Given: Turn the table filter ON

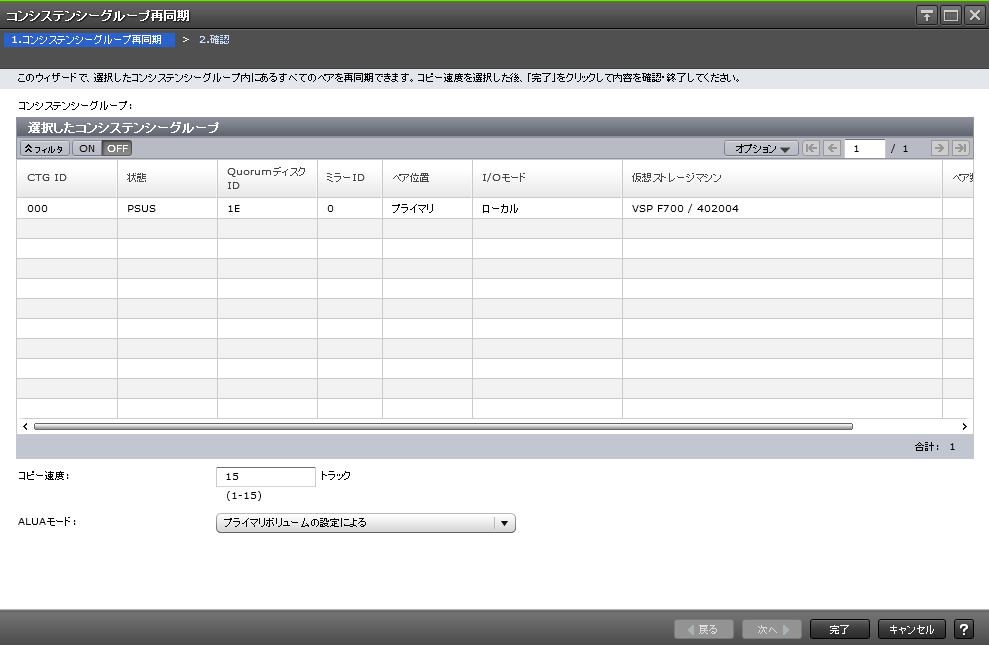Looking at the screenshot, I should coord(87,148).
